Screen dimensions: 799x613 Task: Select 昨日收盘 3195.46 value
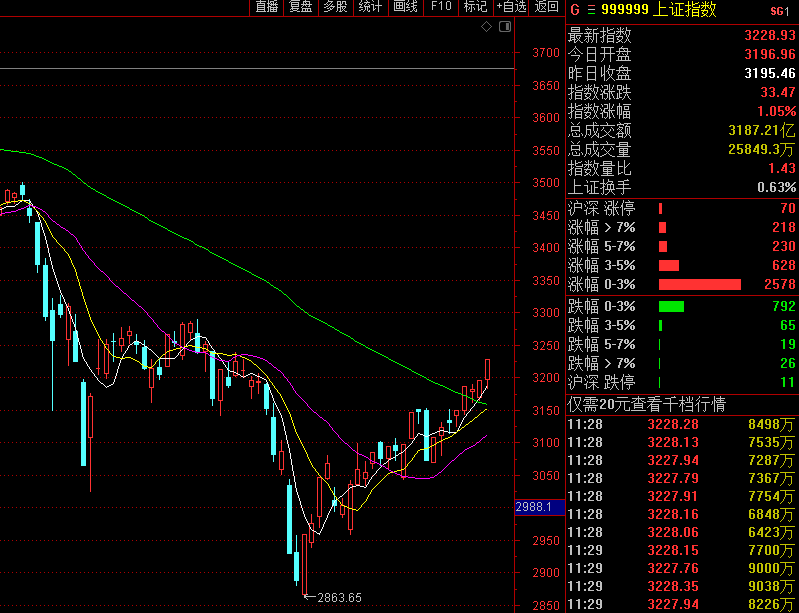coord(769,73)
